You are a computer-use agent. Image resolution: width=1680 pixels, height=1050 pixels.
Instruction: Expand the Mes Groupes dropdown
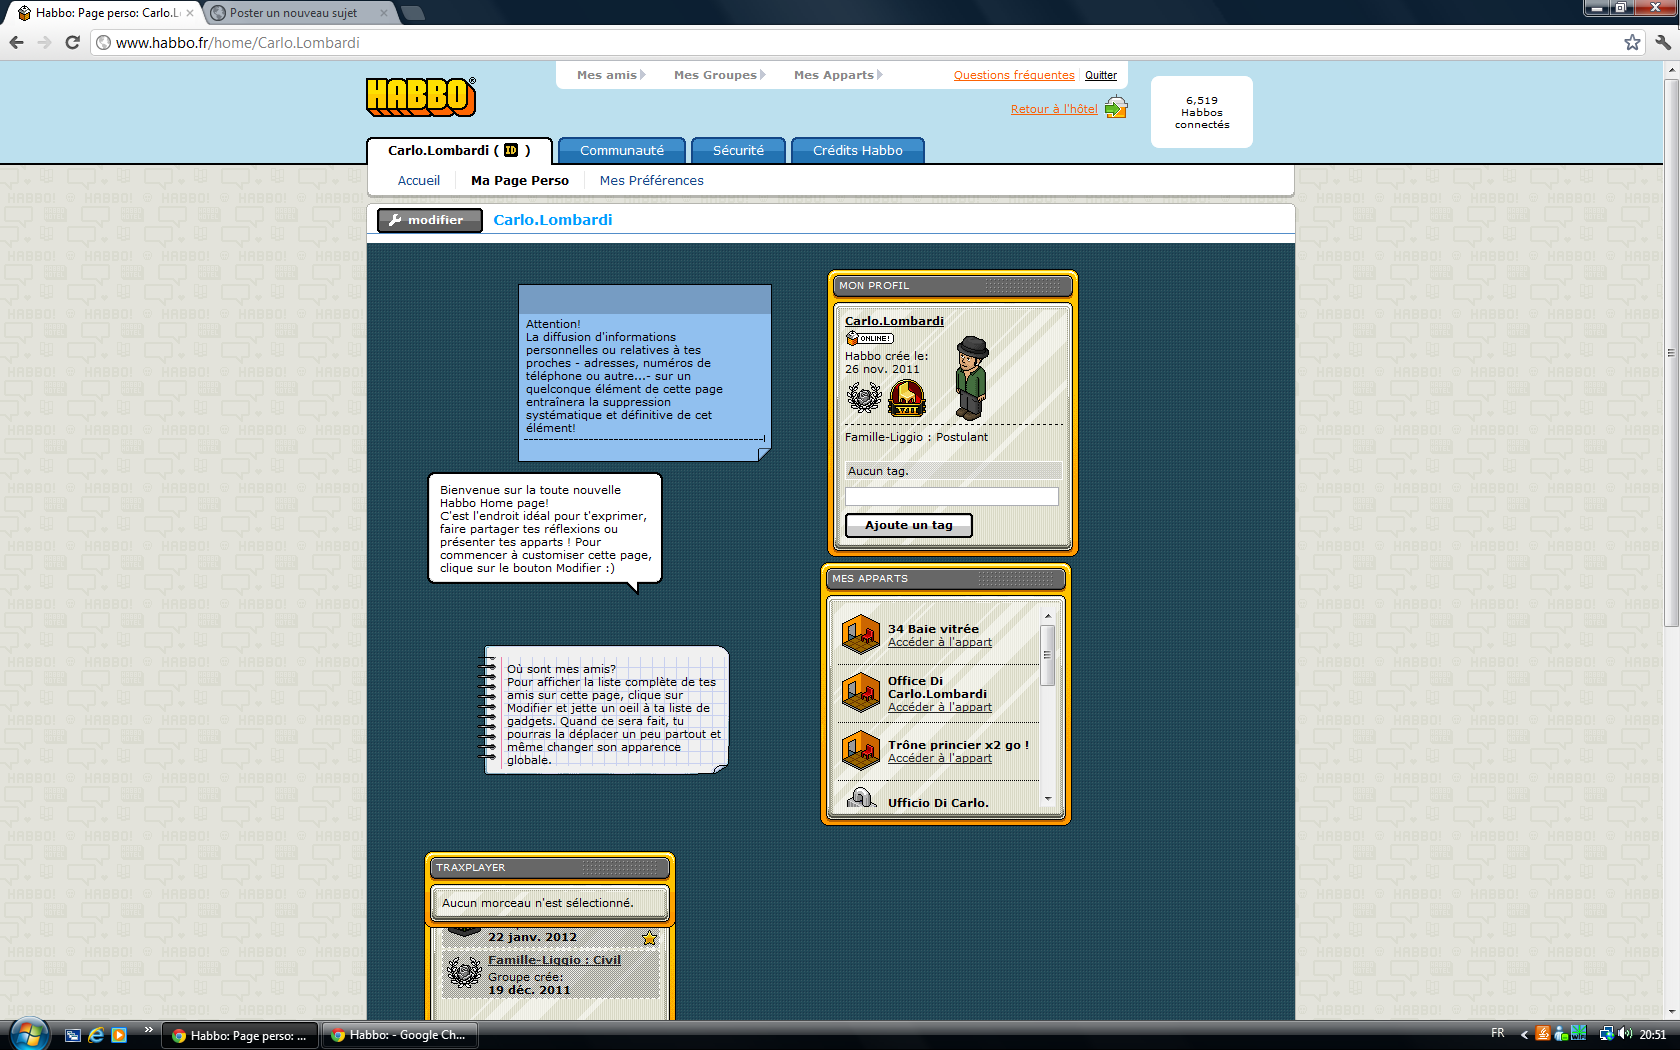pyautogui.click(x=719, y=75)
